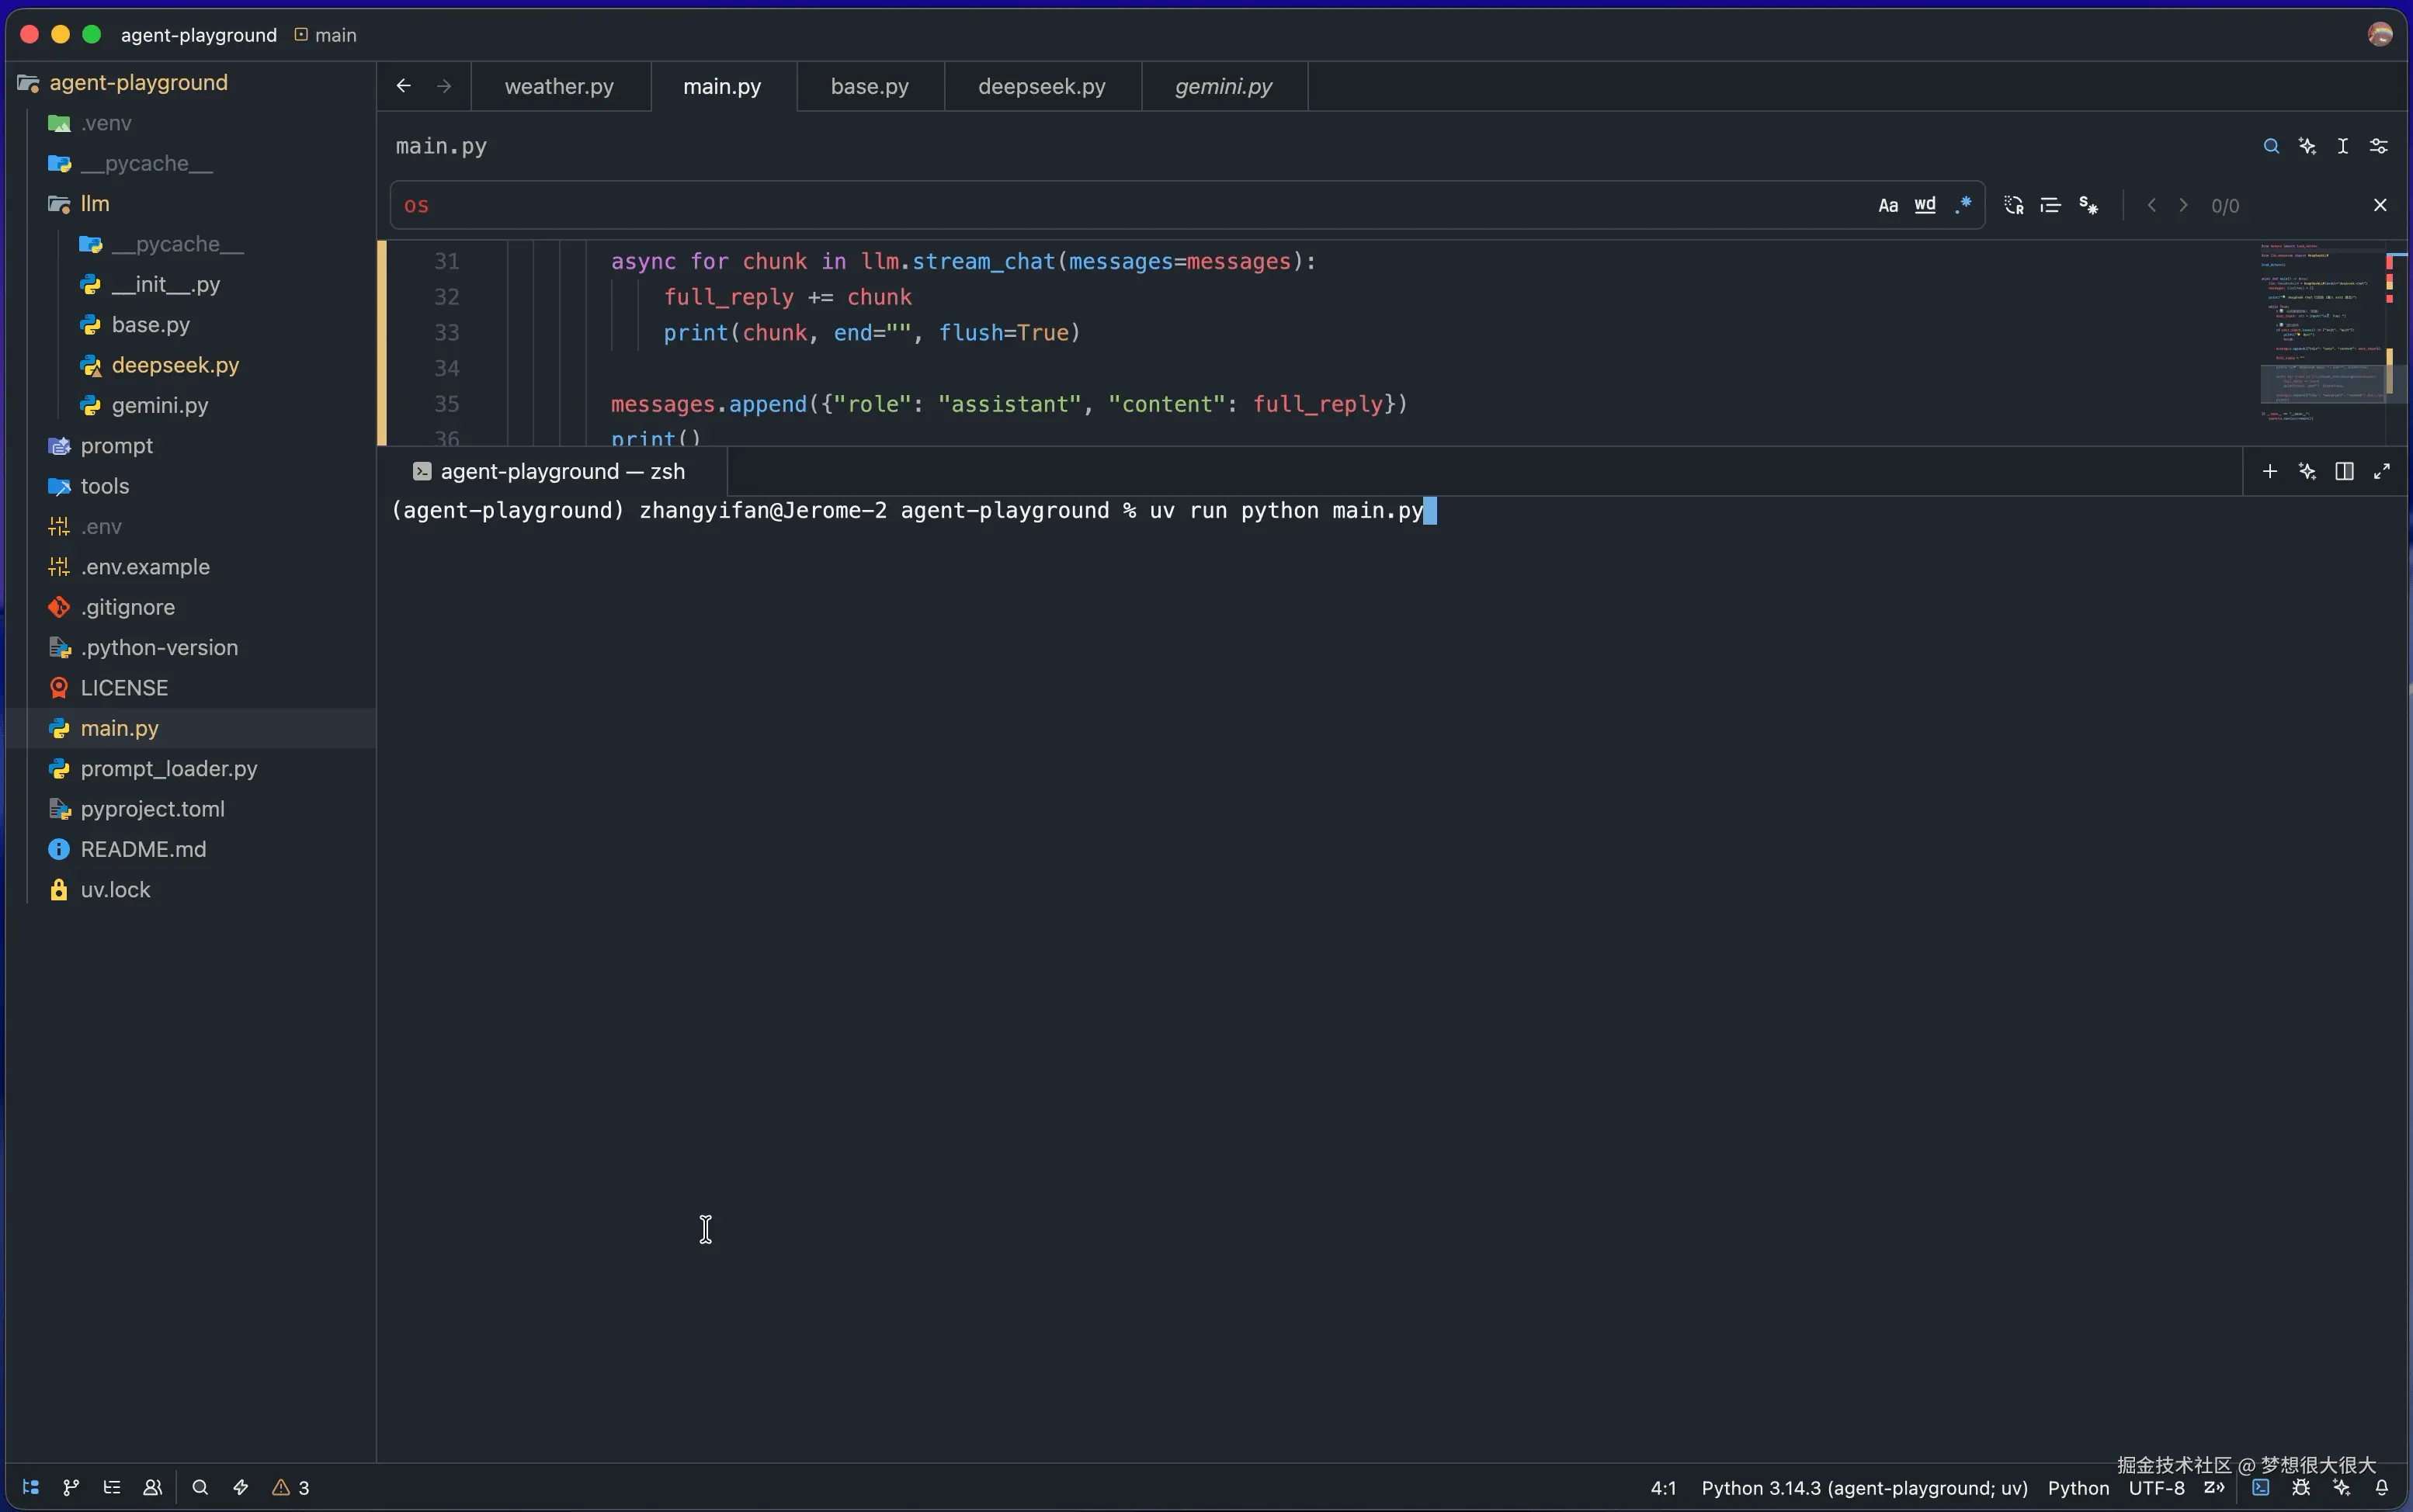Viewport: 2413px width, 1512px height.
Task: Click the Python 3.14.3 interpreter selector
Action: point(1864,1487)
